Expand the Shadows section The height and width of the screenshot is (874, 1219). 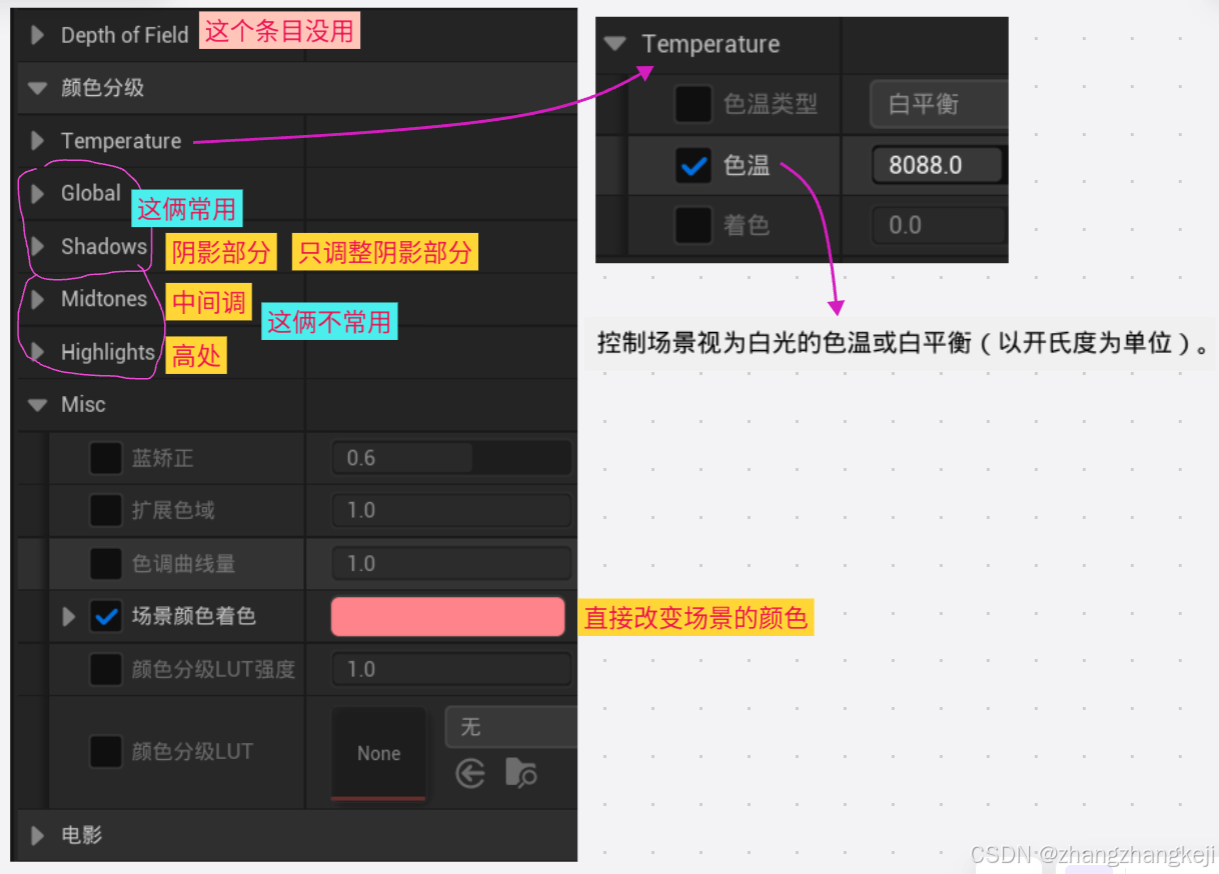coord(36,246)
